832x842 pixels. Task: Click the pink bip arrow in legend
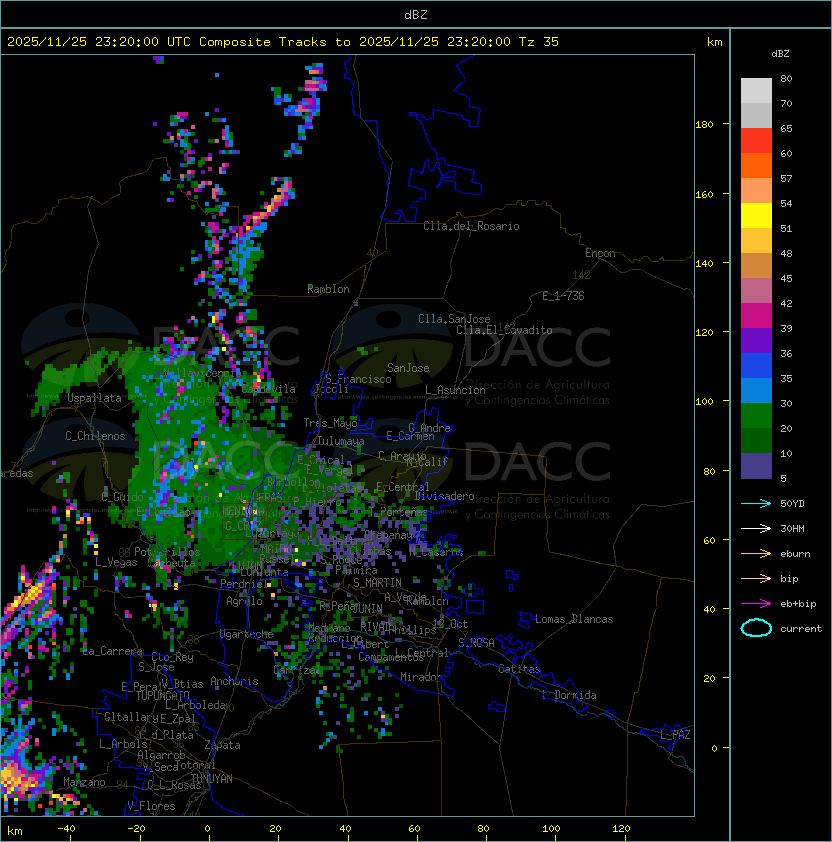pyautogui.click(x=756, y=578)
